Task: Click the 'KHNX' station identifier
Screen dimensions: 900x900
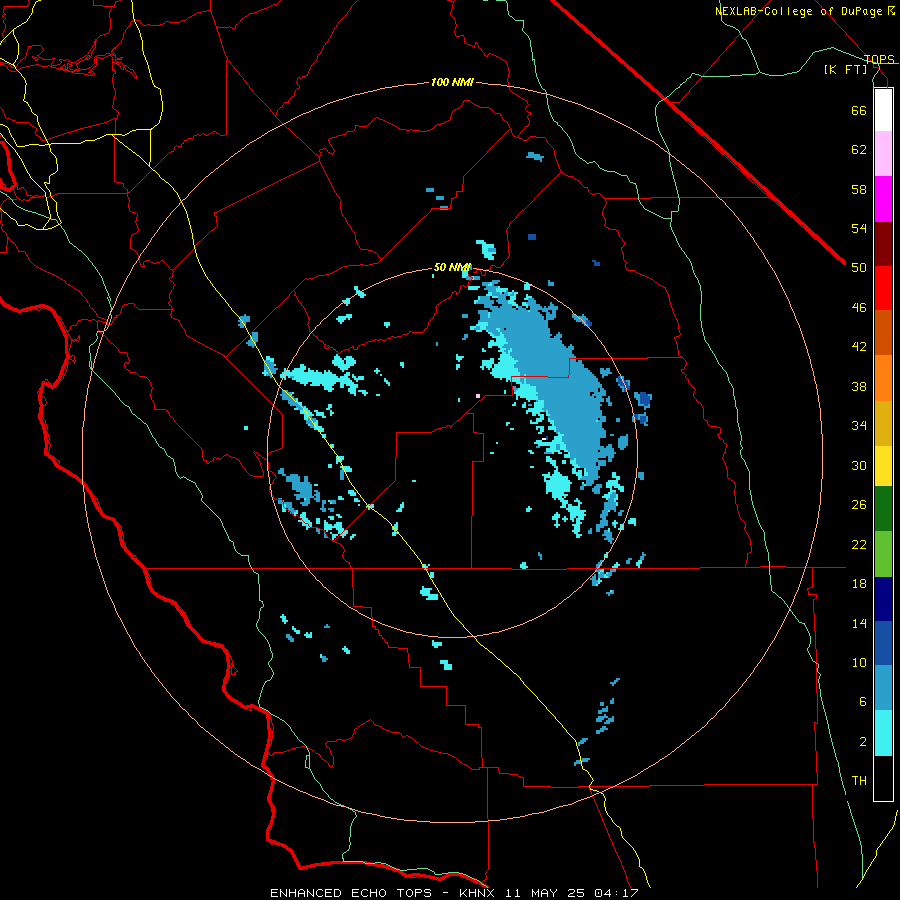Action: pos(476,893)
